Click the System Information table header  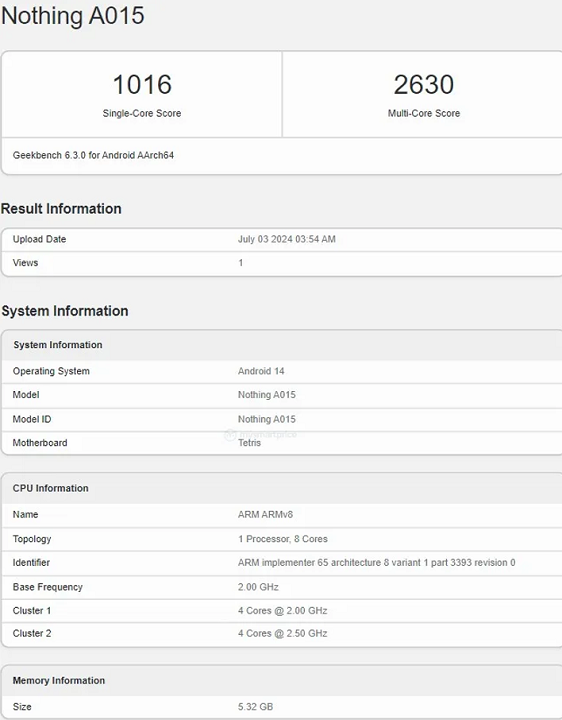[58, 345]
